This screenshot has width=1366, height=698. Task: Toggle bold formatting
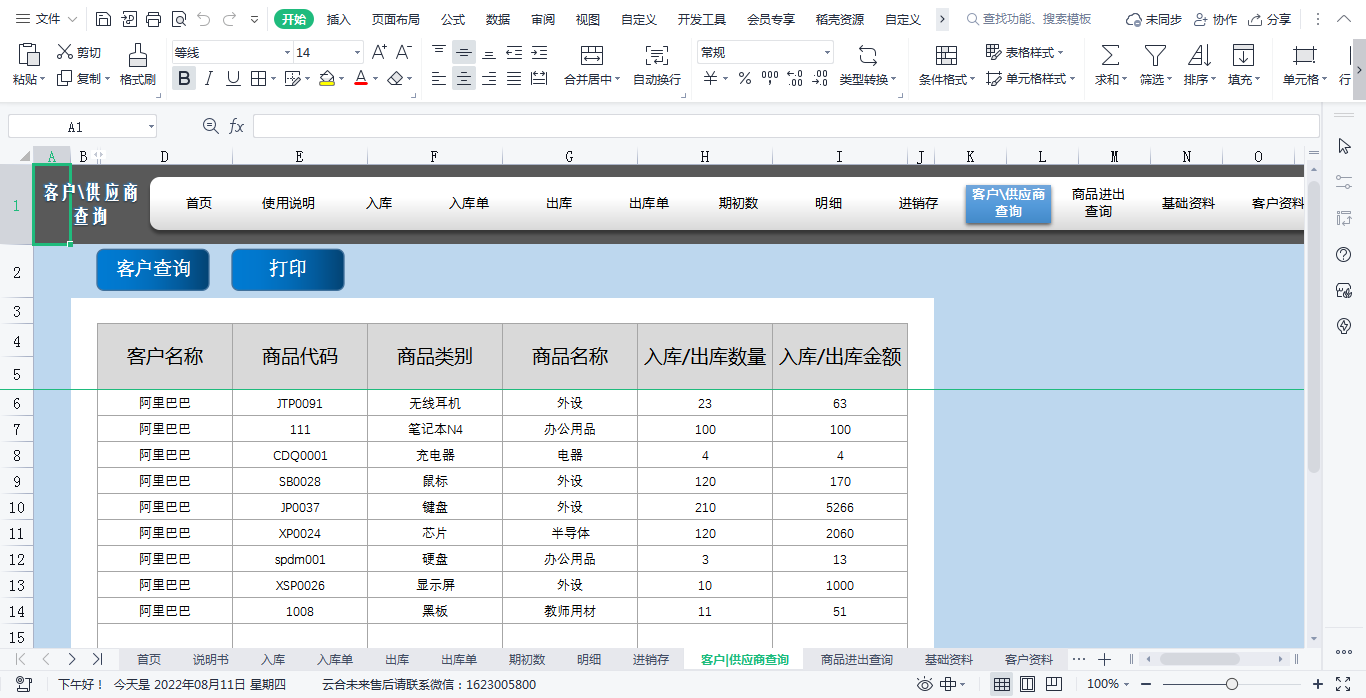[184, 79]
